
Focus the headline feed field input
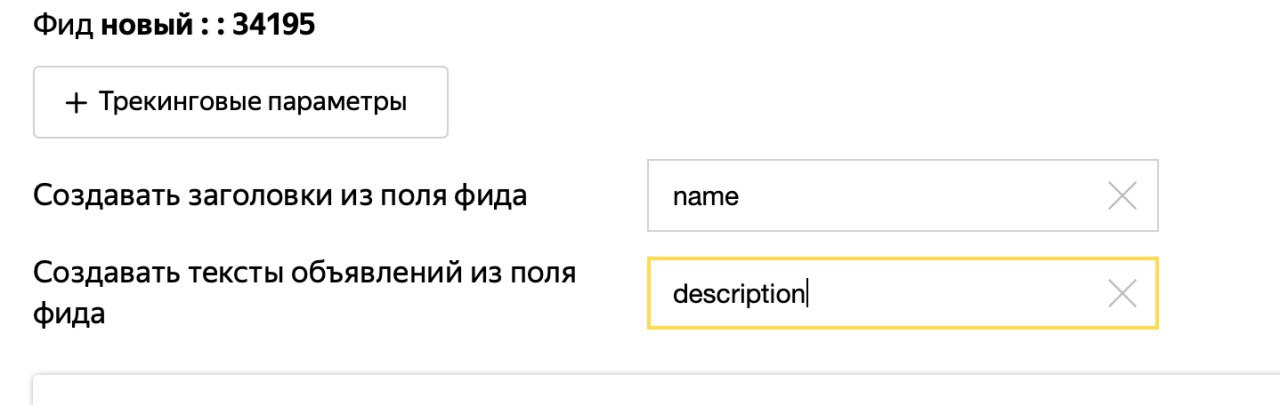(880, 196)
